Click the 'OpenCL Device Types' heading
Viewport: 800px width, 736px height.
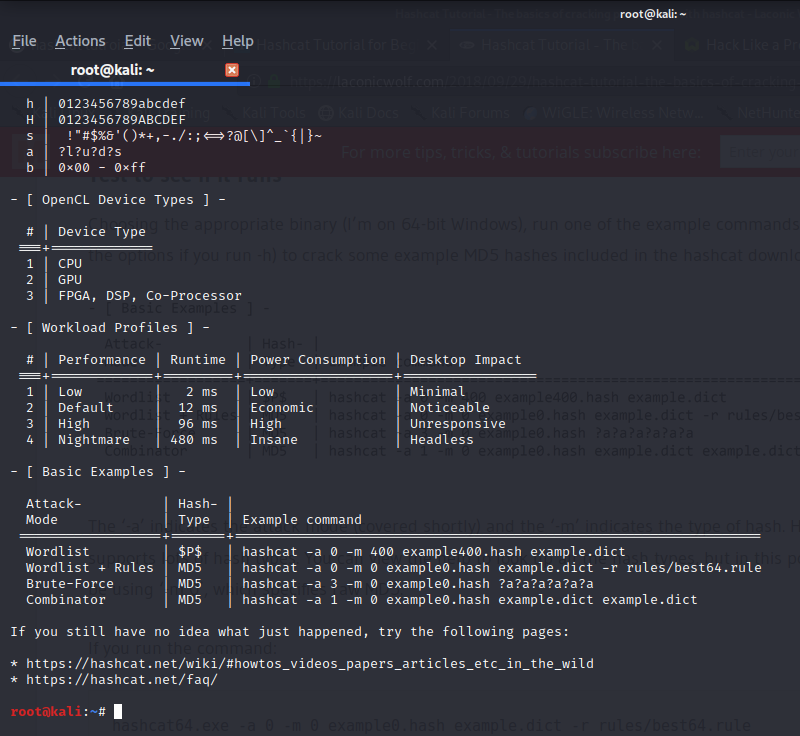(117, 199)
